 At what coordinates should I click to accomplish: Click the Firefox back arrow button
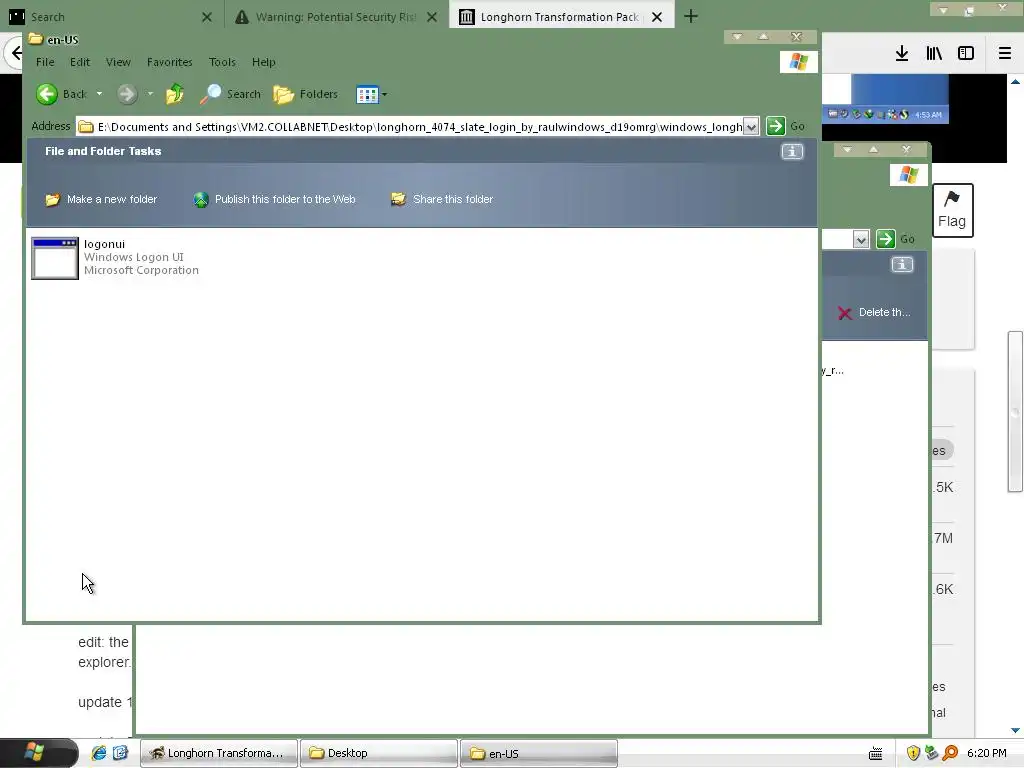coord(16,53)
